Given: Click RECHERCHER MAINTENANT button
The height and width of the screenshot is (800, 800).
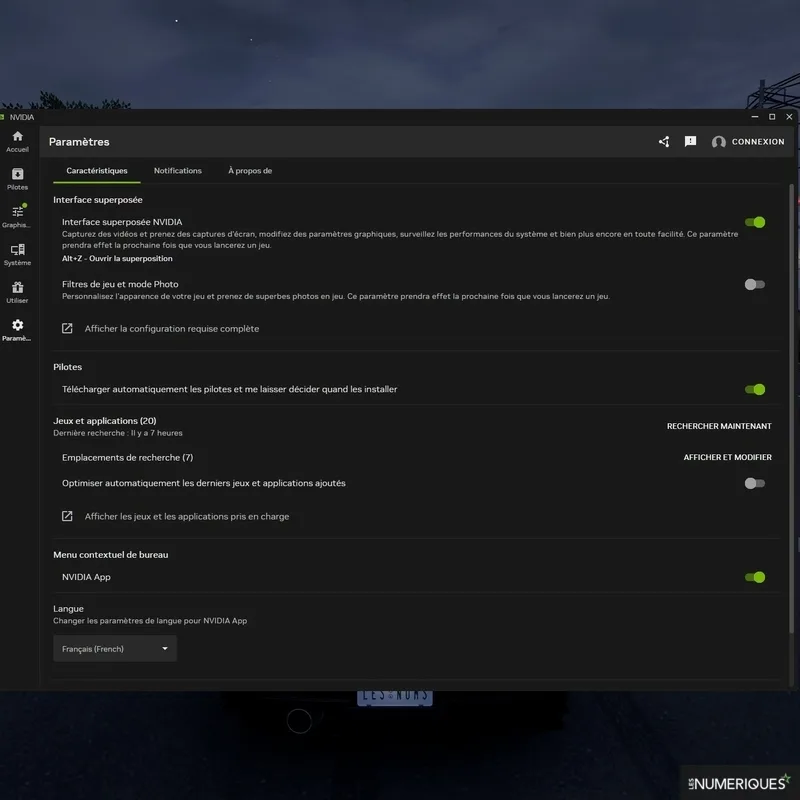Looking at the screenshot, I should 719,427.
